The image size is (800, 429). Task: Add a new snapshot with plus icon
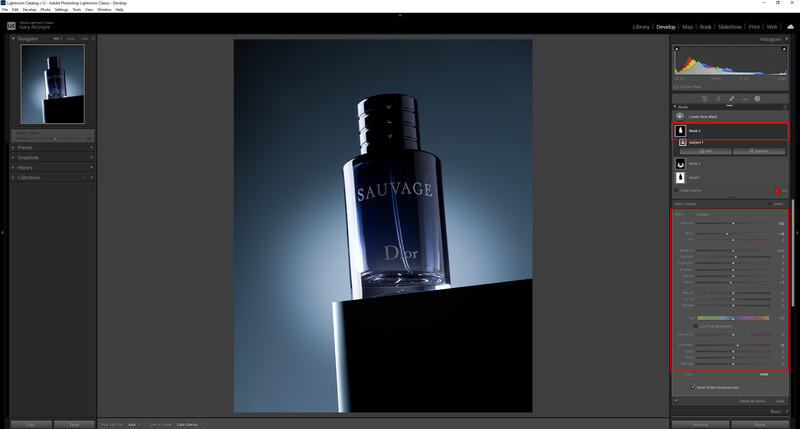pos(91,158)
